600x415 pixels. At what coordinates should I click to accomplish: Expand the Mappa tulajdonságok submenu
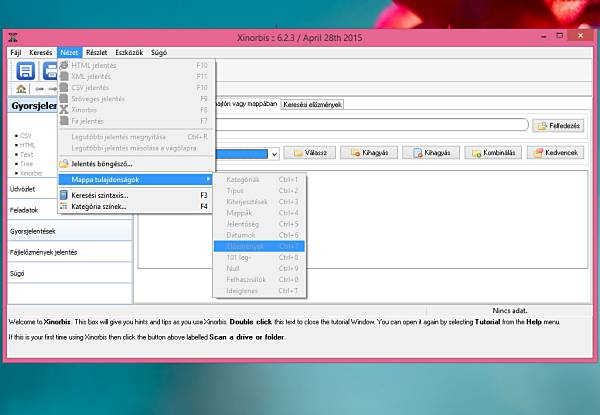[135, 179]
